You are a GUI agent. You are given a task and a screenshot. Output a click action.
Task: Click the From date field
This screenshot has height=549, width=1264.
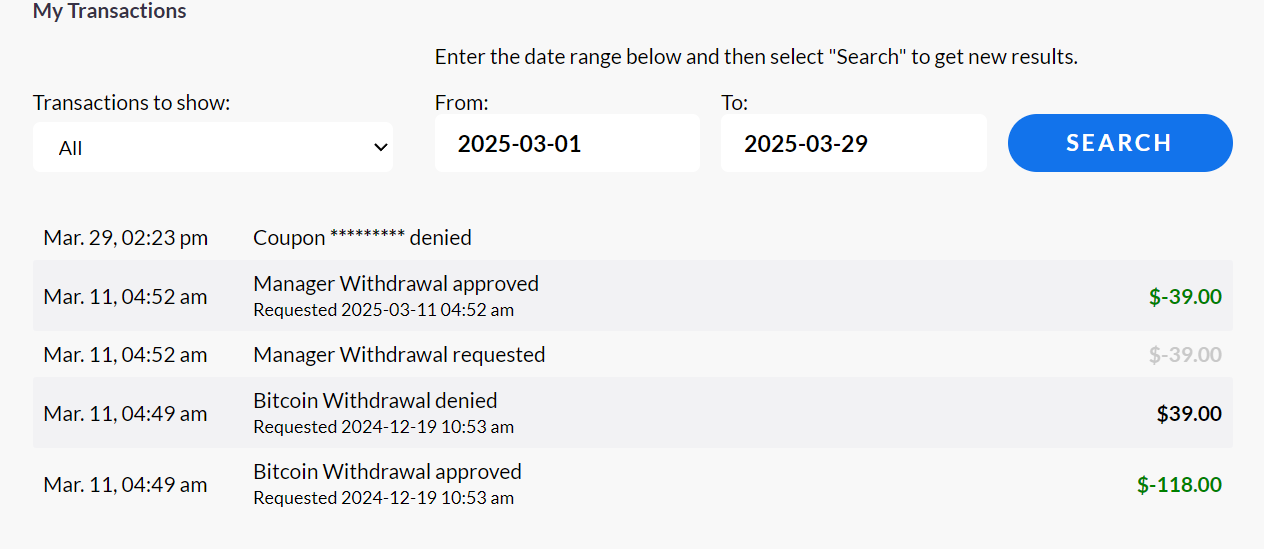(567, 143)
